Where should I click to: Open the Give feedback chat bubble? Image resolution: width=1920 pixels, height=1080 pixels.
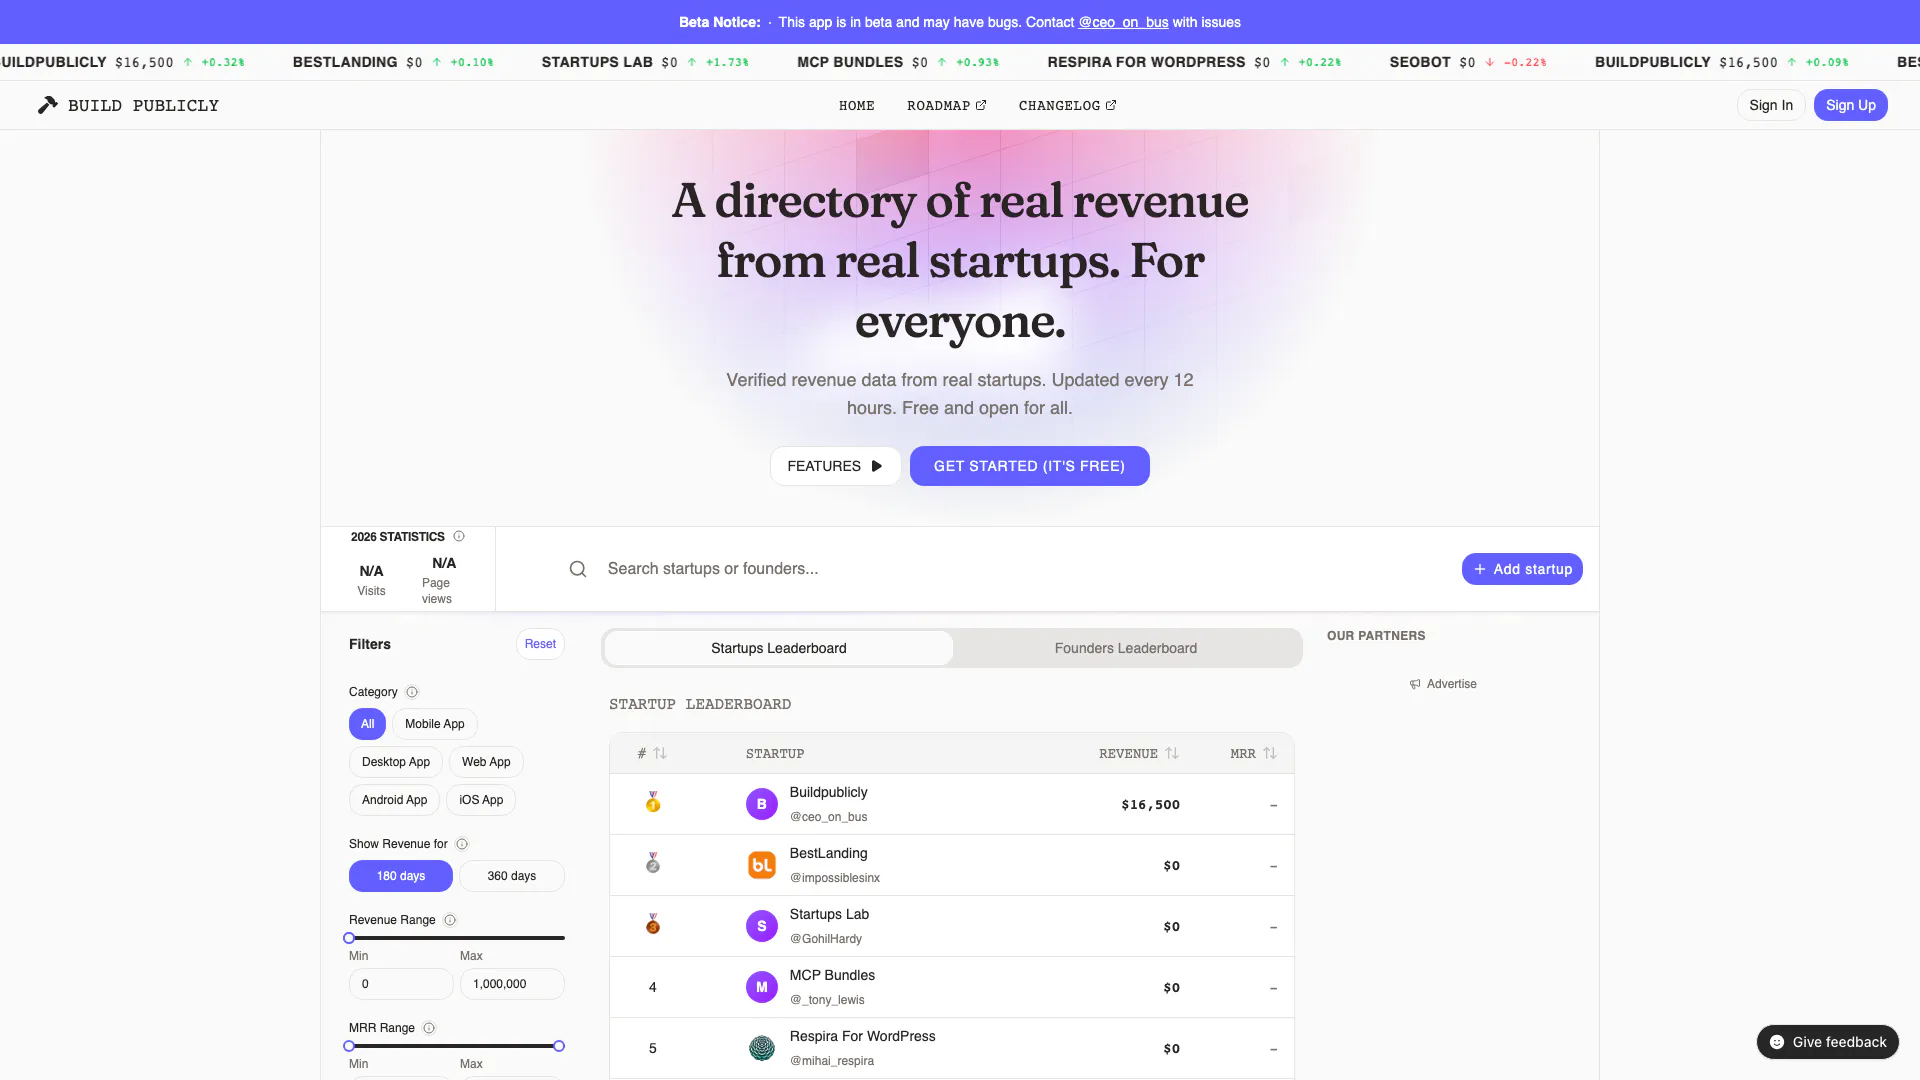coord(1826,1041)
